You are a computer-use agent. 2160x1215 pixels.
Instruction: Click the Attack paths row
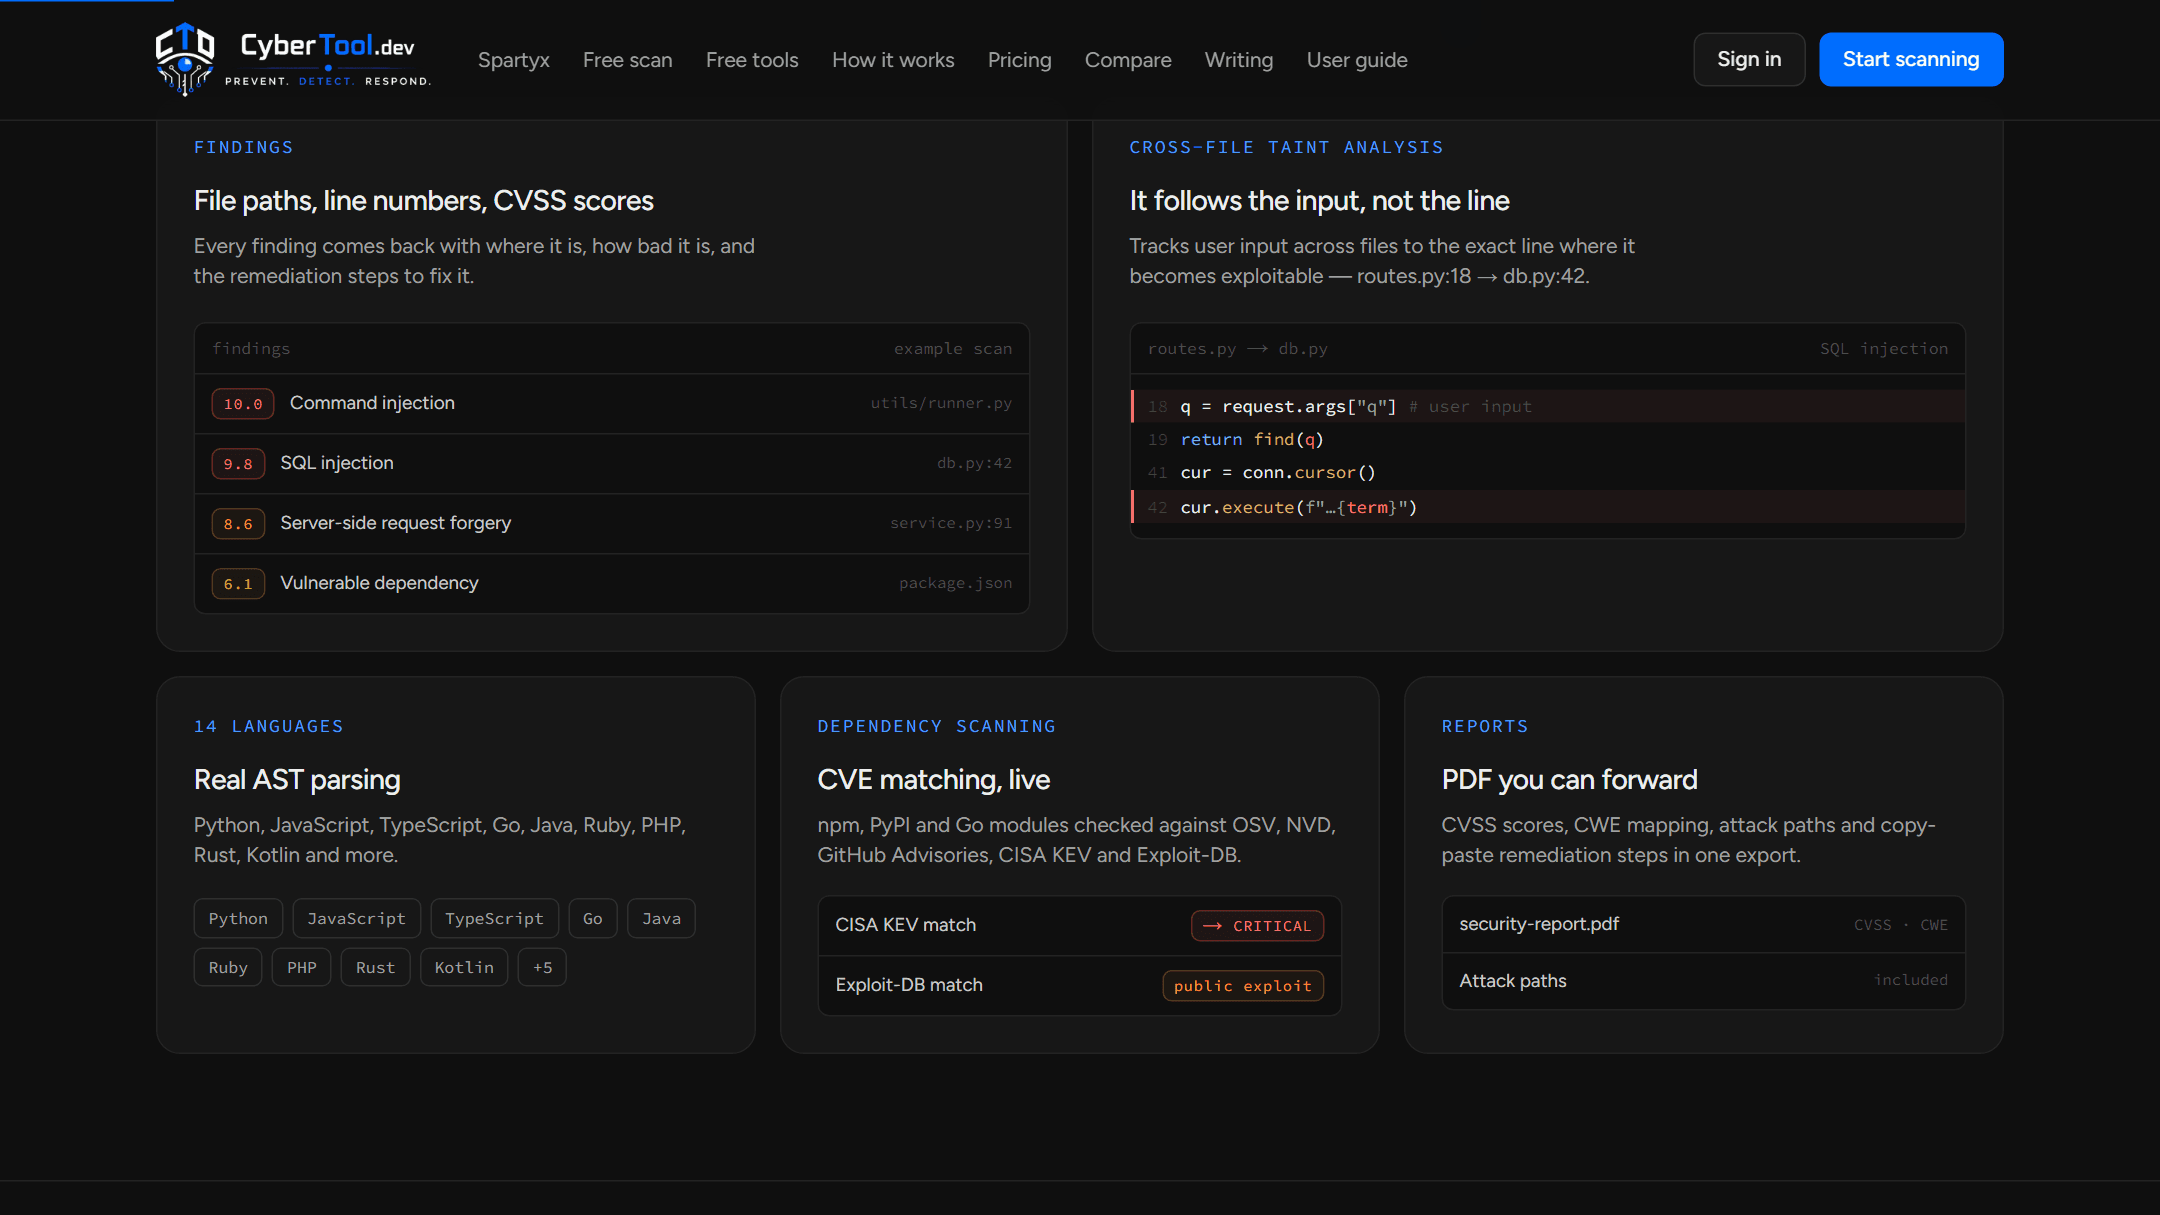point(1703,981)
